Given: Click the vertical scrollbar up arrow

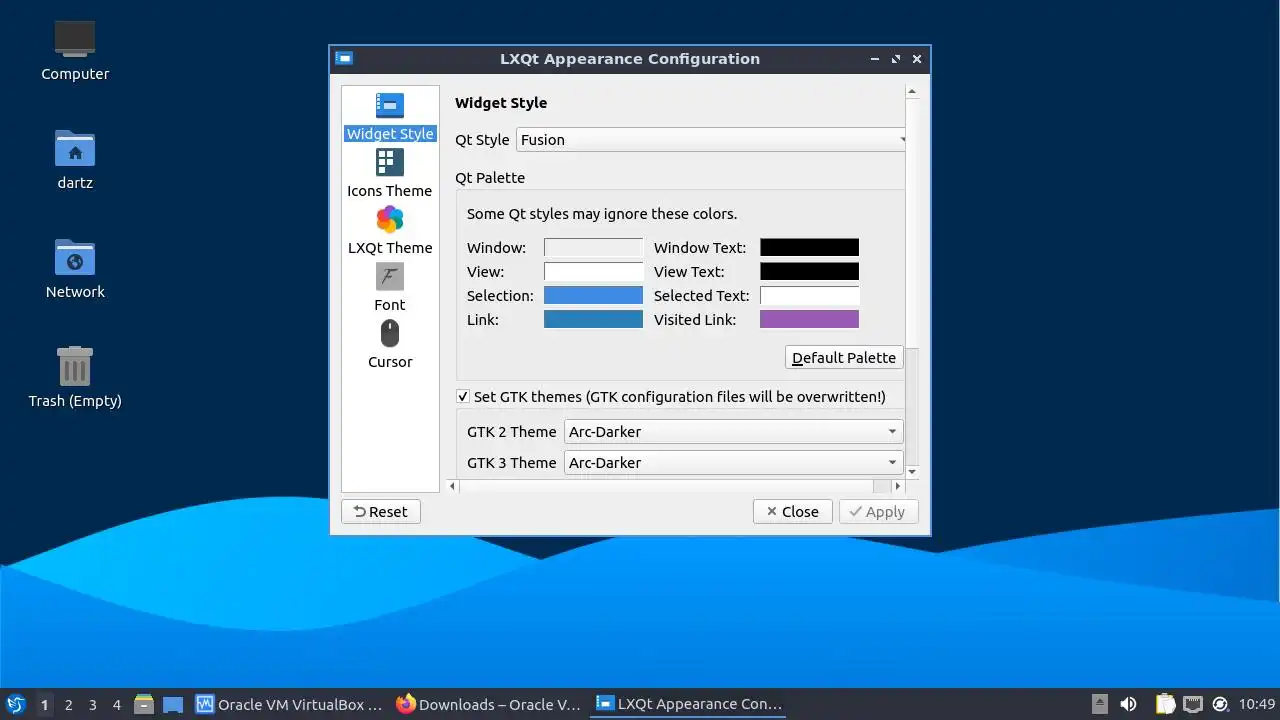Looking at the screenshot, I should (x=912, y=92).
